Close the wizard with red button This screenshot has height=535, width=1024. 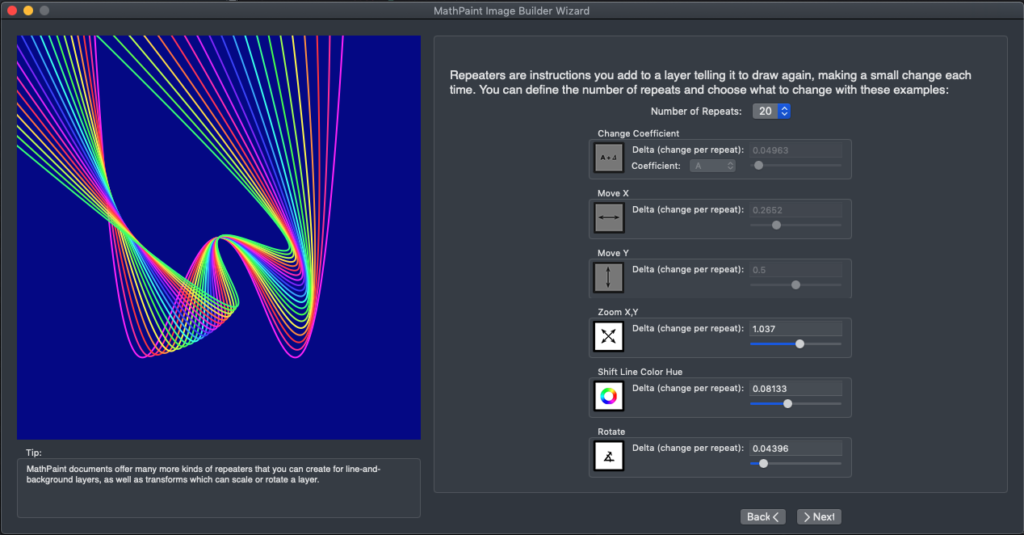tap(12, 10)
